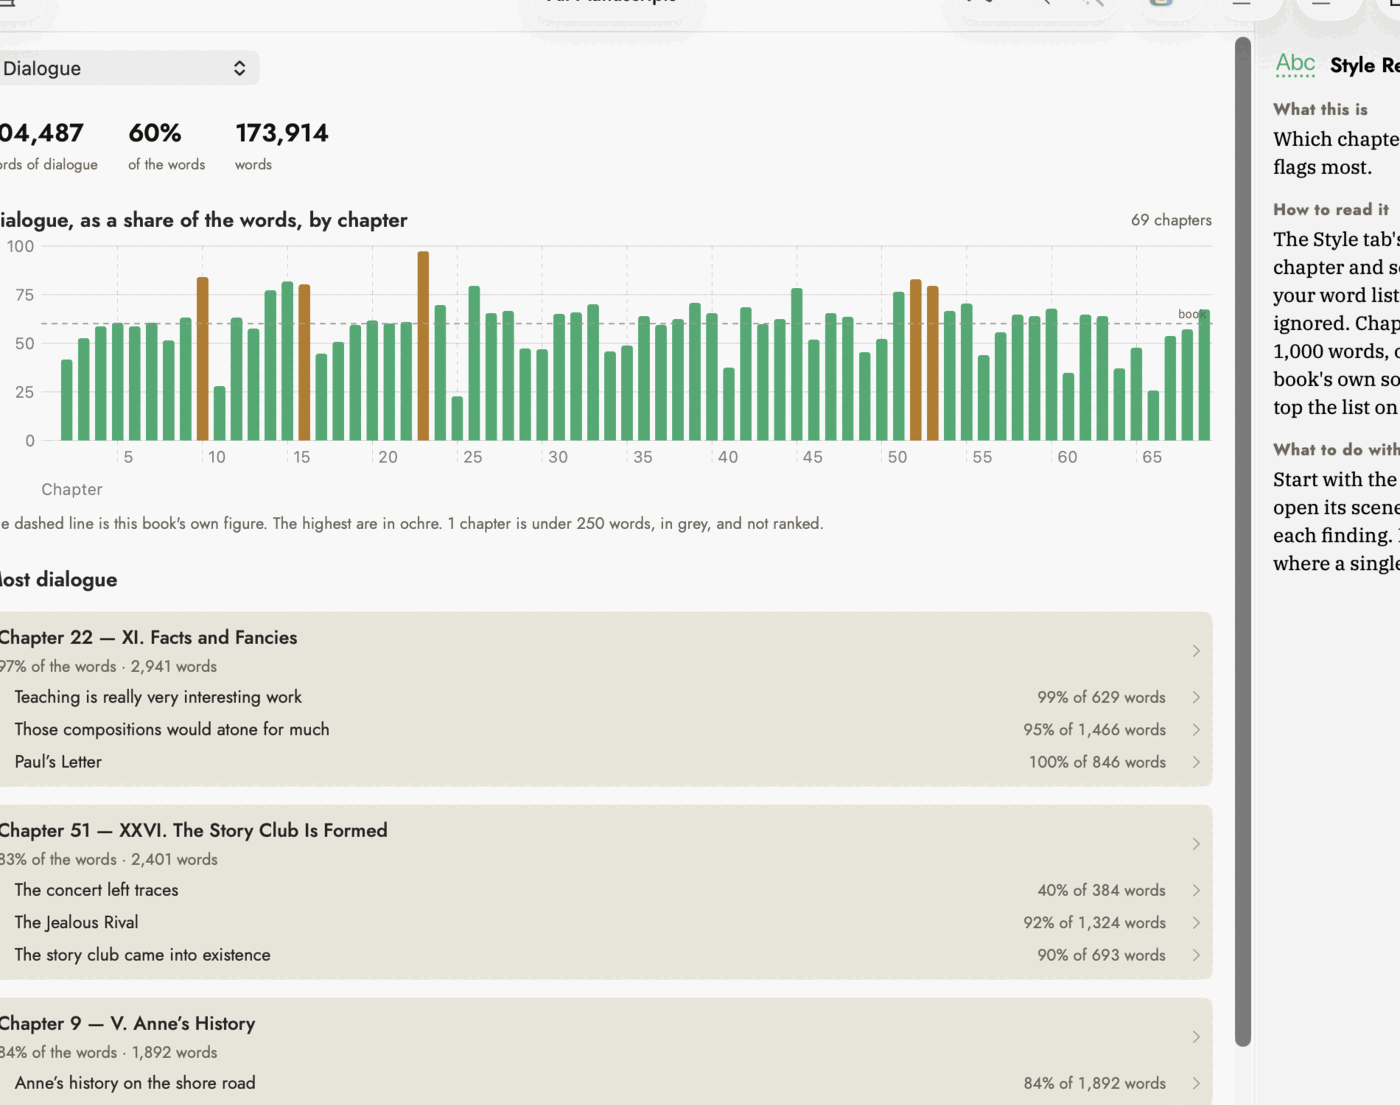
Task: Click the green Abc style icon
Action: coord(1295,65)
